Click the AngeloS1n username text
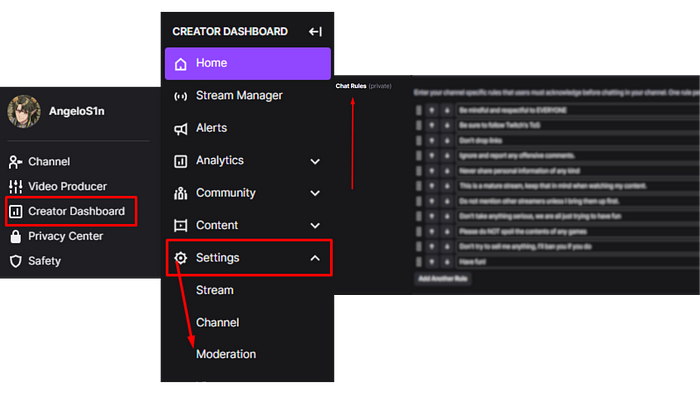The height and width of the screenshot is (394, 700). (x=77, y=111)
